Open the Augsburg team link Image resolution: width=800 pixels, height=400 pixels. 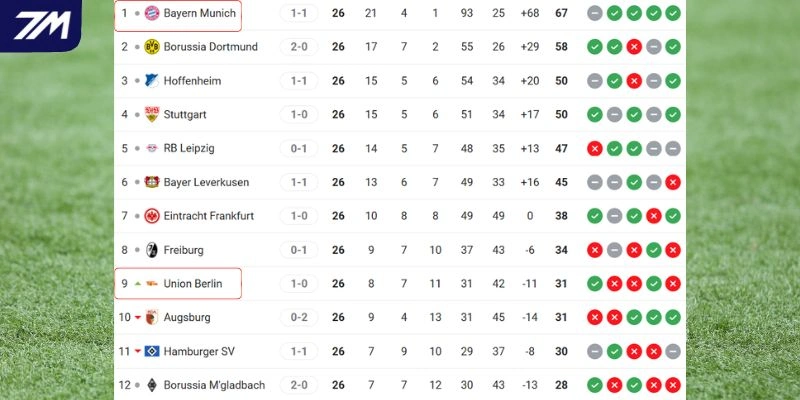pyautogui.click(x=187, y=318)
